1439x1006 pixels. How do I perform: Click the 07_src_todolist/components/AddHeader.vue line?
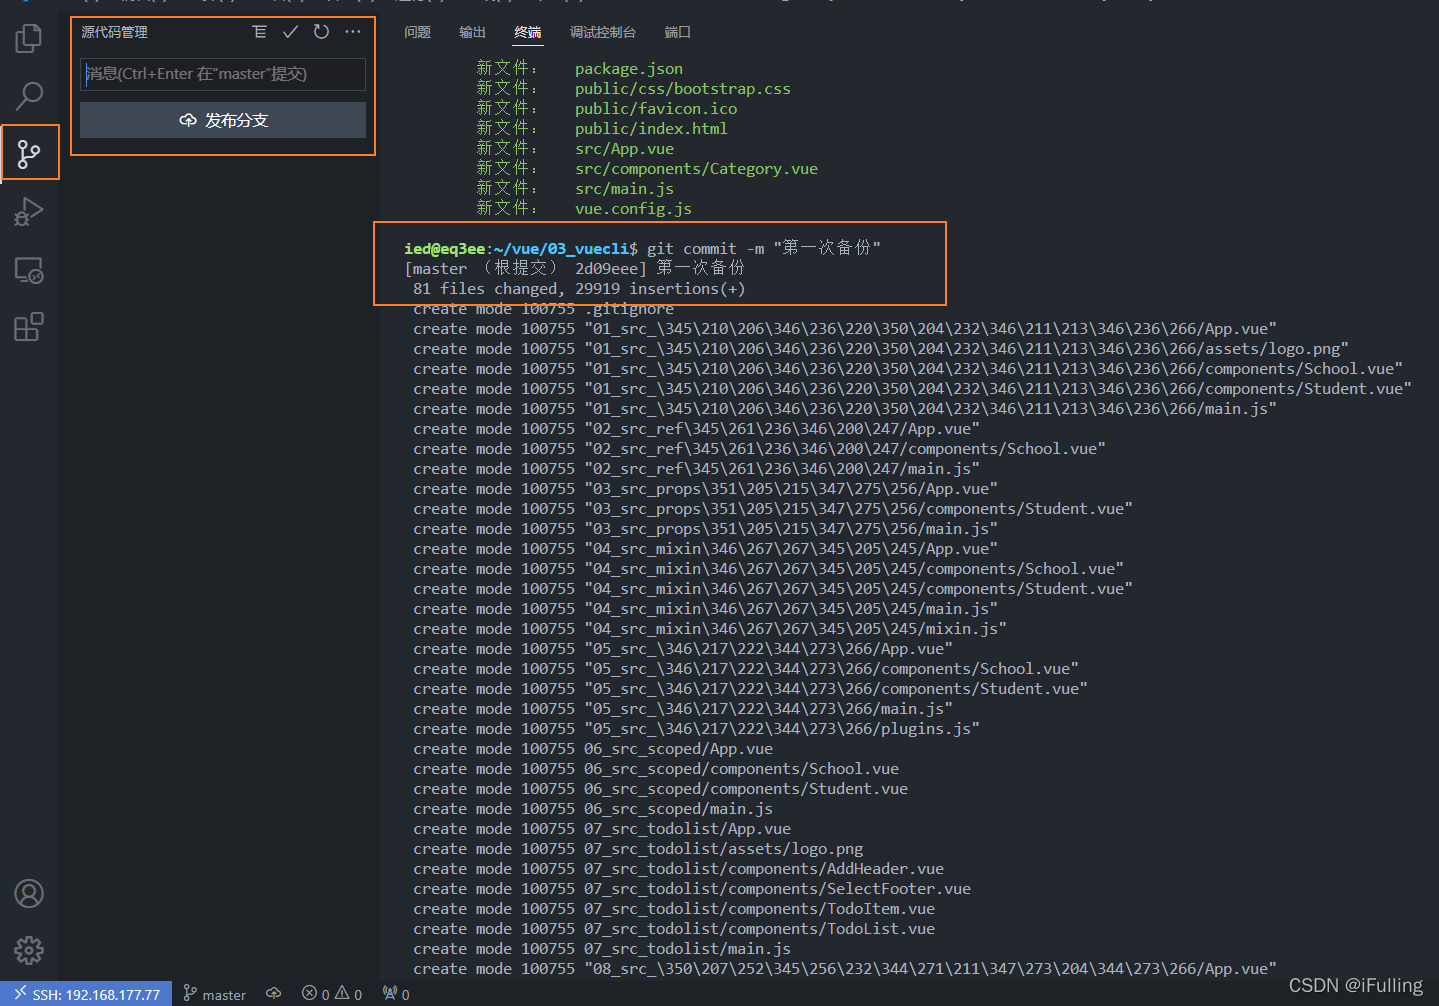tap(678, 868)
